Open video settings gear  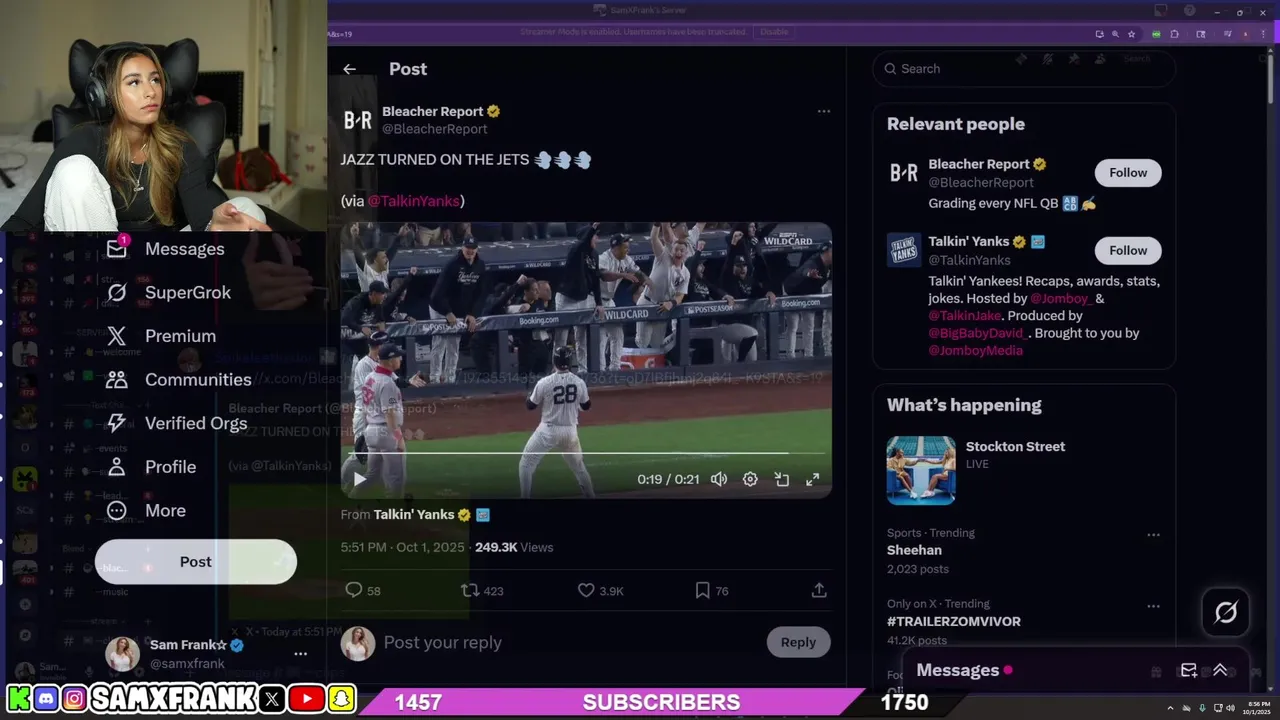(x=750, y=479)
